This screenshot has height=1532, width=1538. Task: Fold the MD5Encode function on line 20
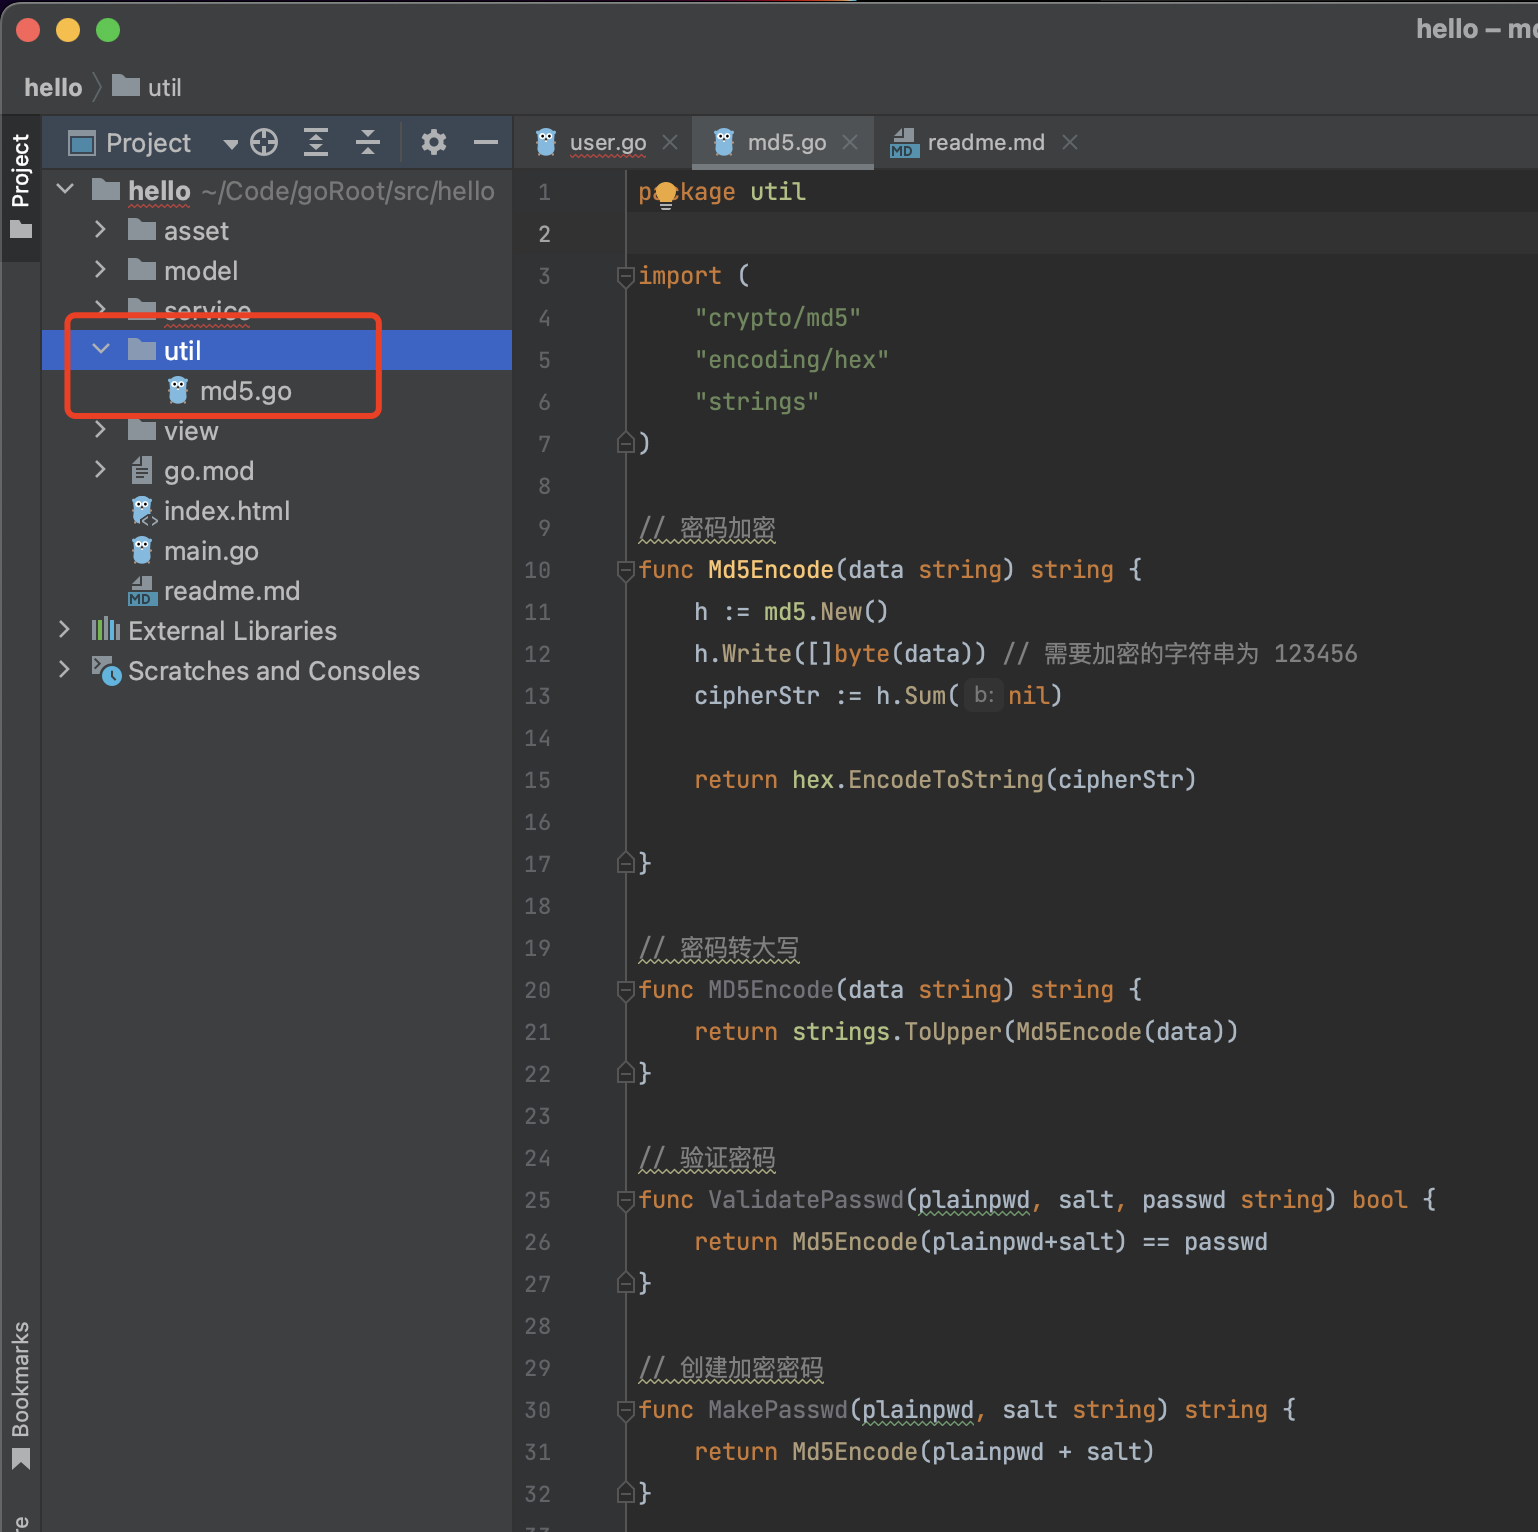(x=625, y=990)
